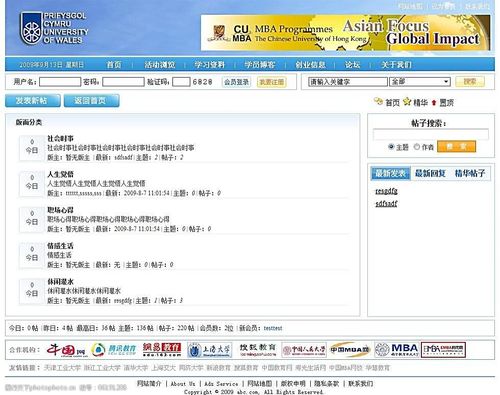Focus the 密码 input field
This screenshot has width=500, height=395.
tap(123, 82)
